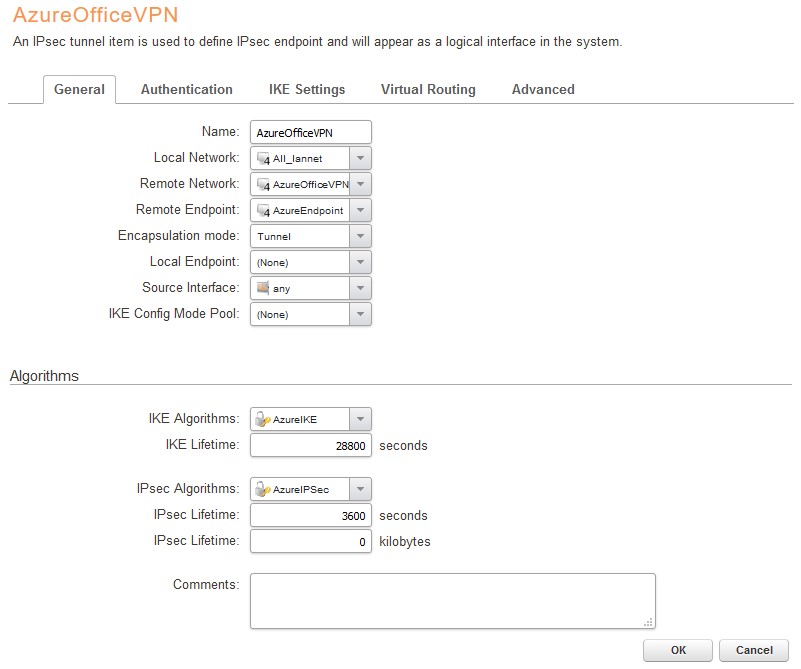The height and width of the screenshot is (669, 801).
Task: Click the AzureOfficeVPN network icon in Remote Network
Action: pos(263,184)
